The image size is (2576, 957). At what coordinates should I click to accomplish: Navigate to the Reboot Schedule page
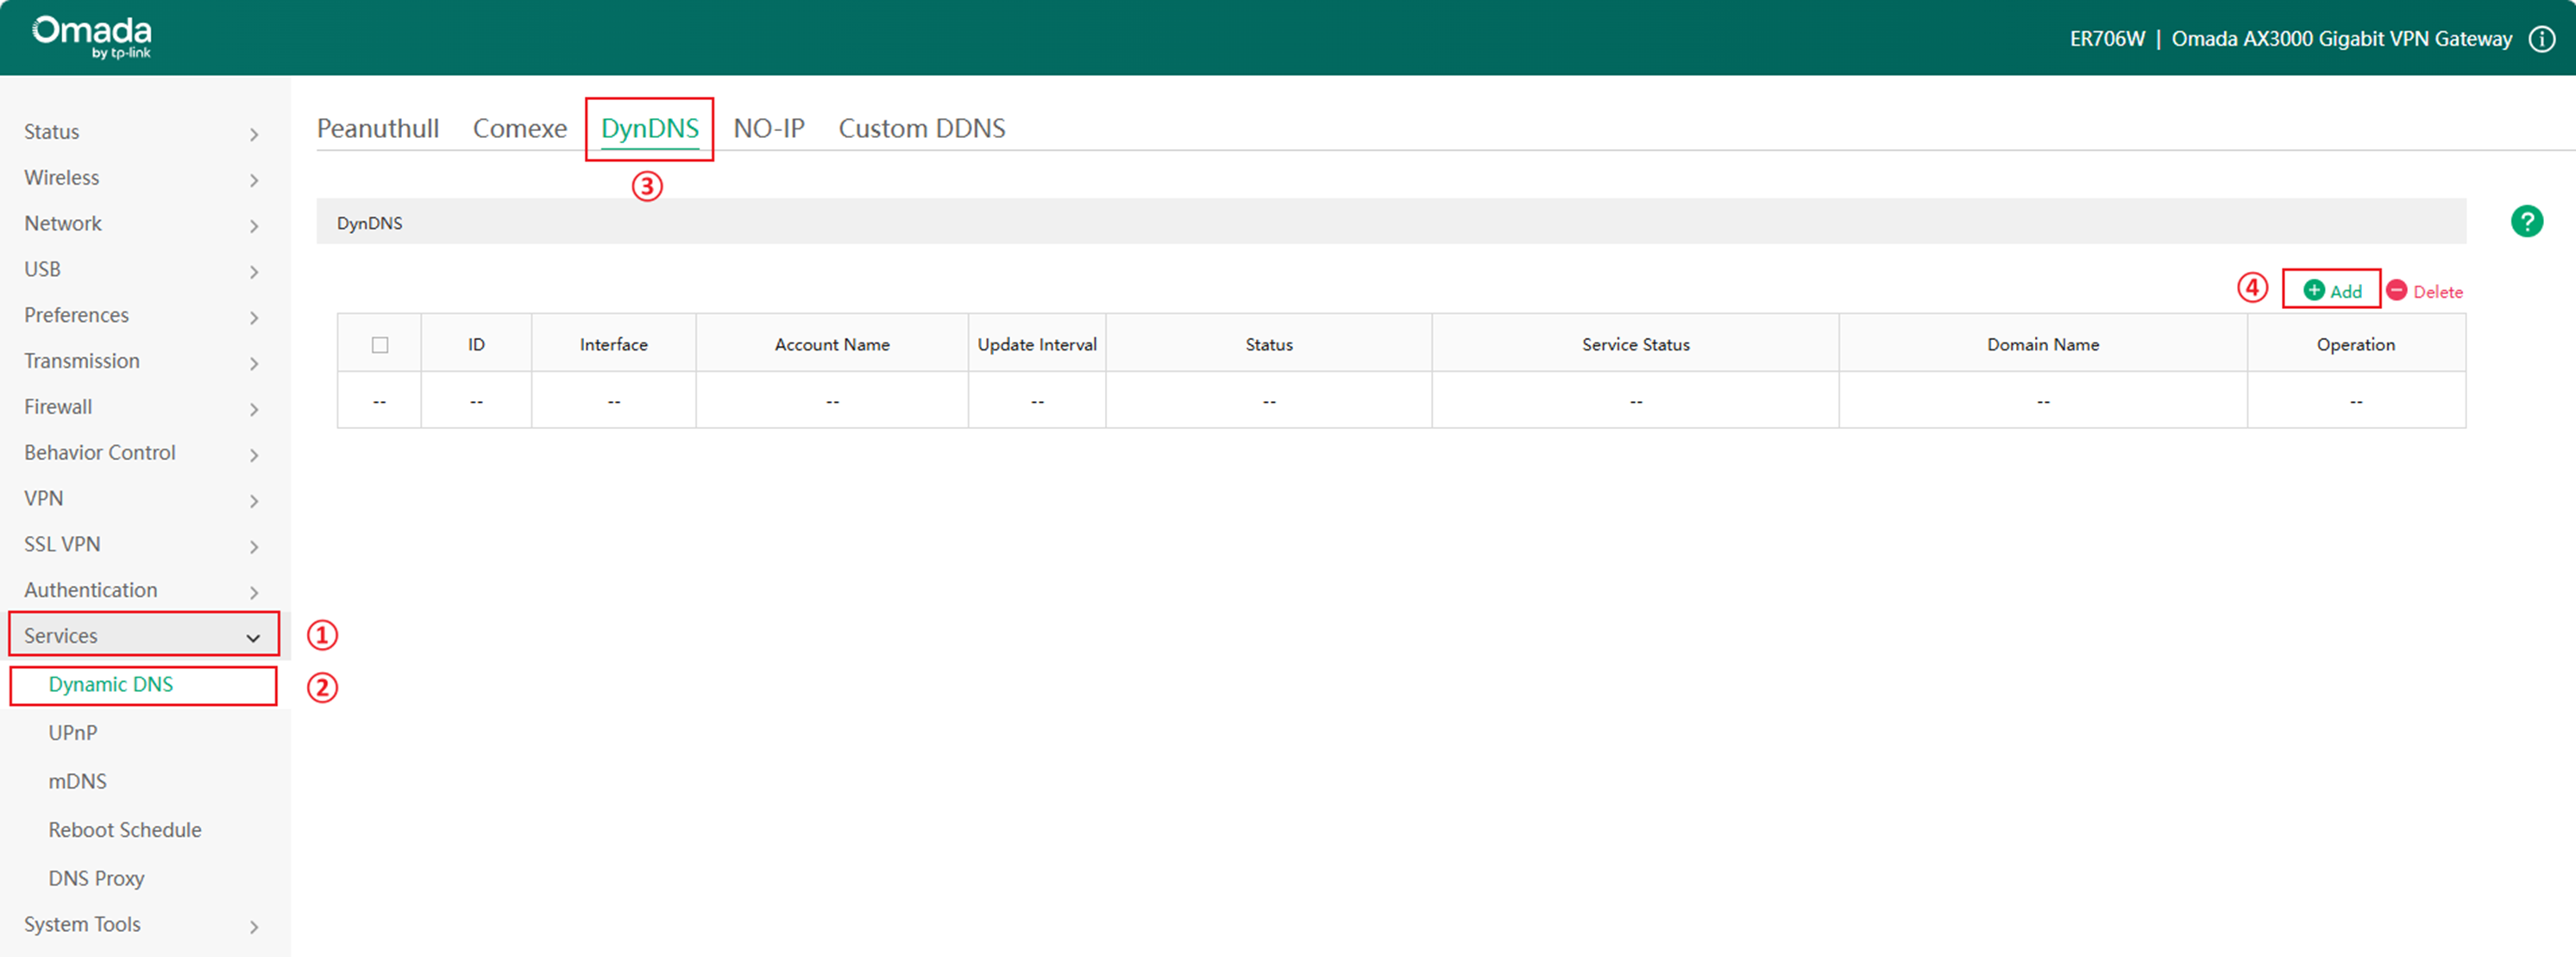[124, 829]
